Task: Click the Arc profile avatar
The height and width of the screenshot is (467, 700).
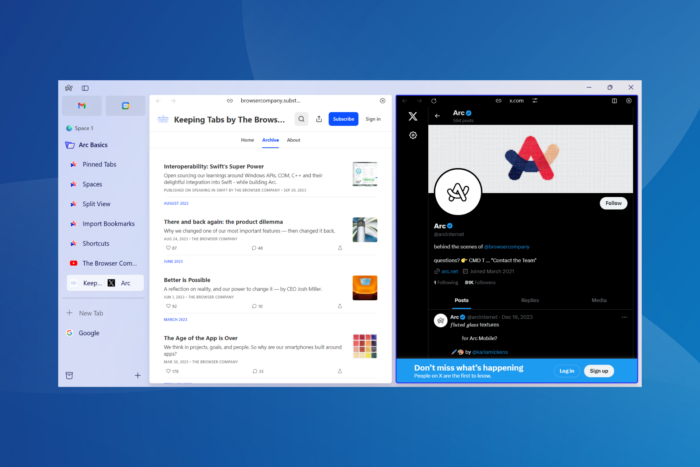Action: coord(458,192)
